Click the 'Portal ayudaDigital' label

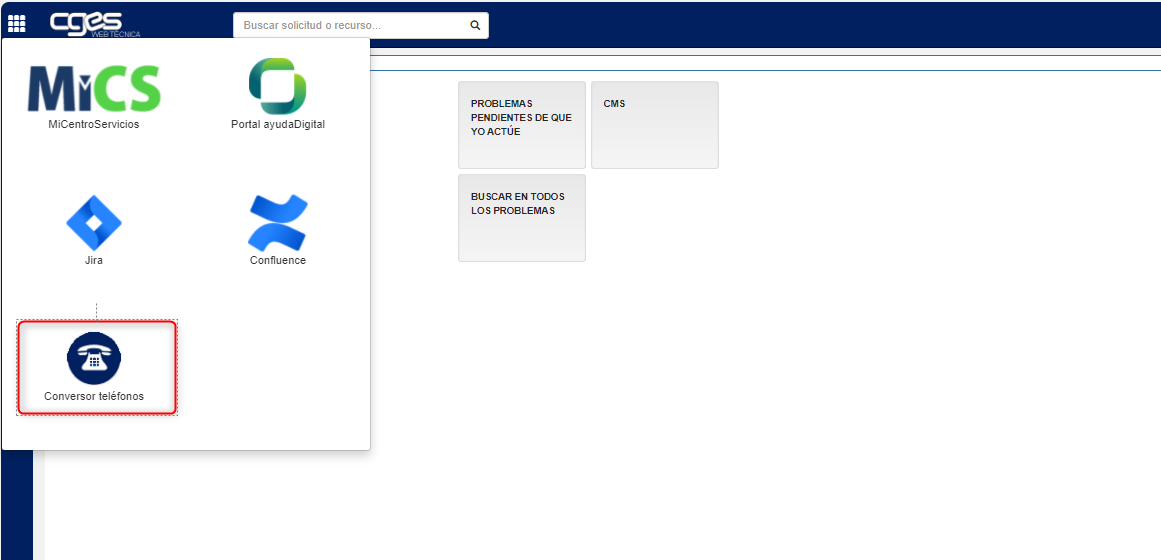click(x=278, y=124)
